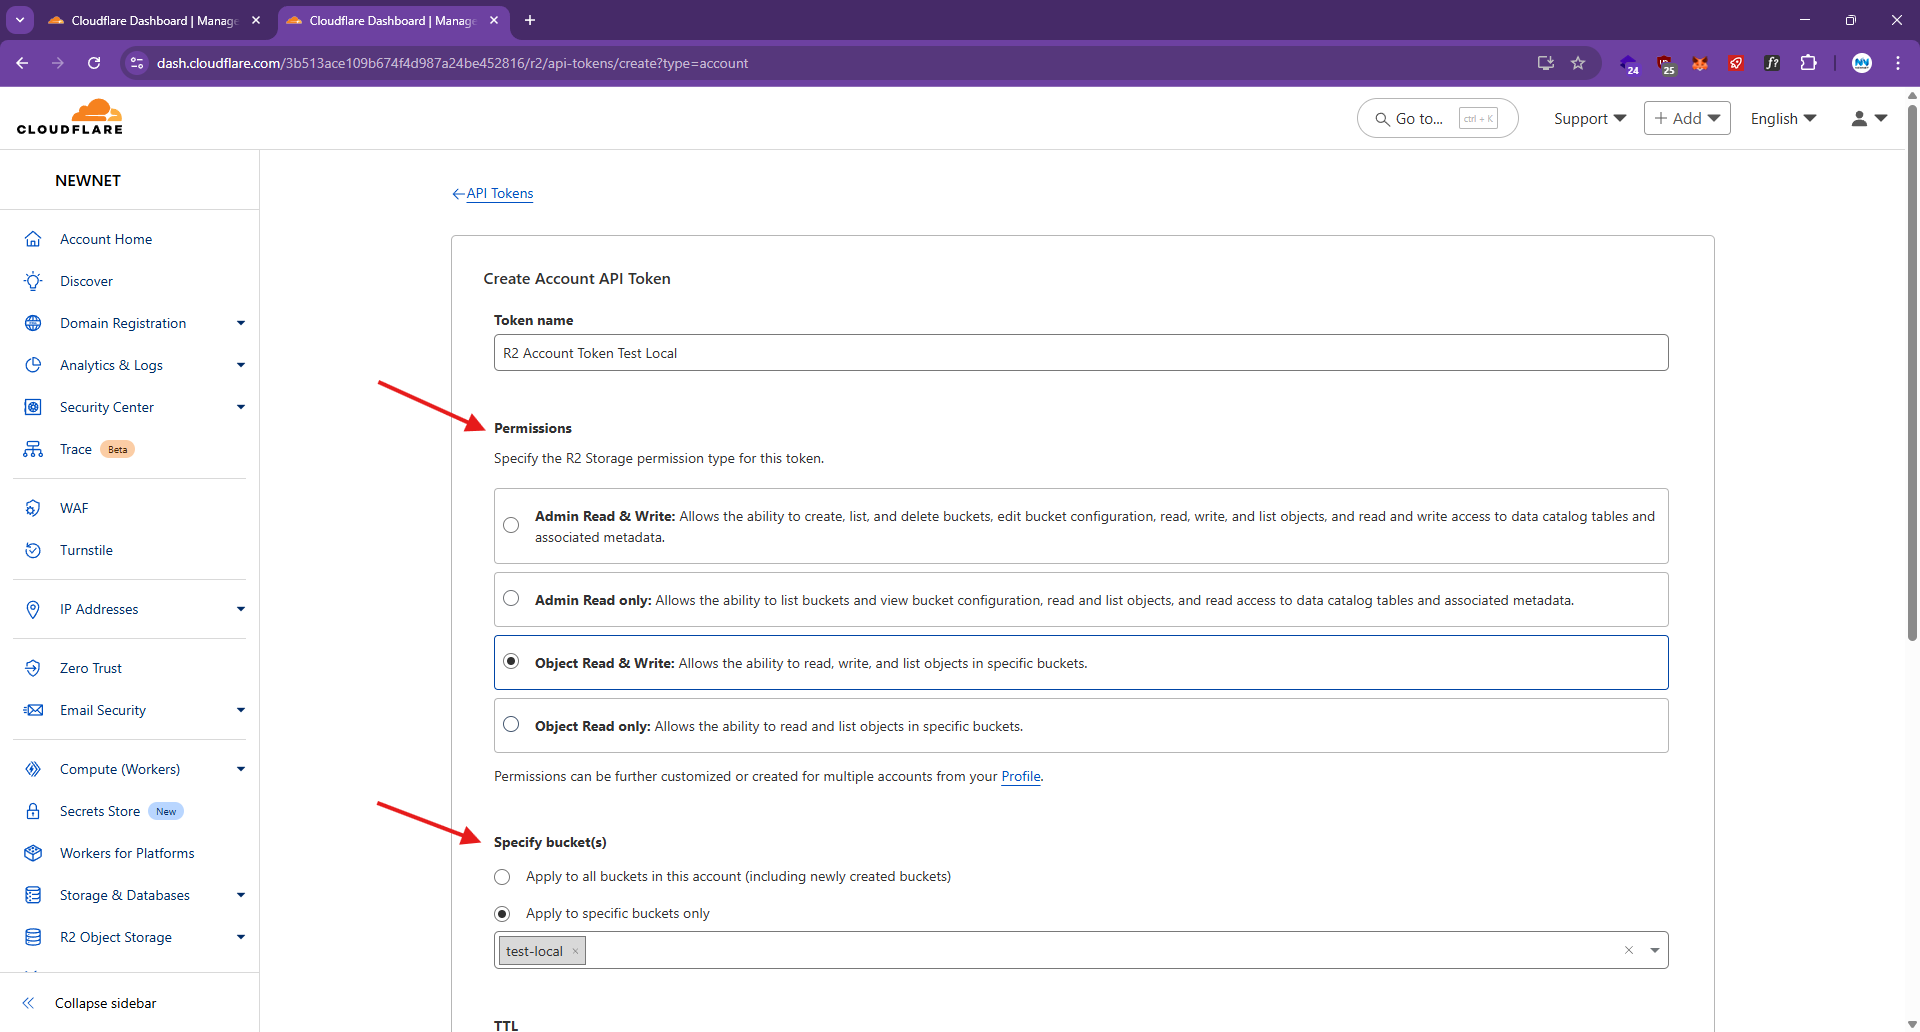Expand R2 Object Storage submenu

click(x=241, y=937)
